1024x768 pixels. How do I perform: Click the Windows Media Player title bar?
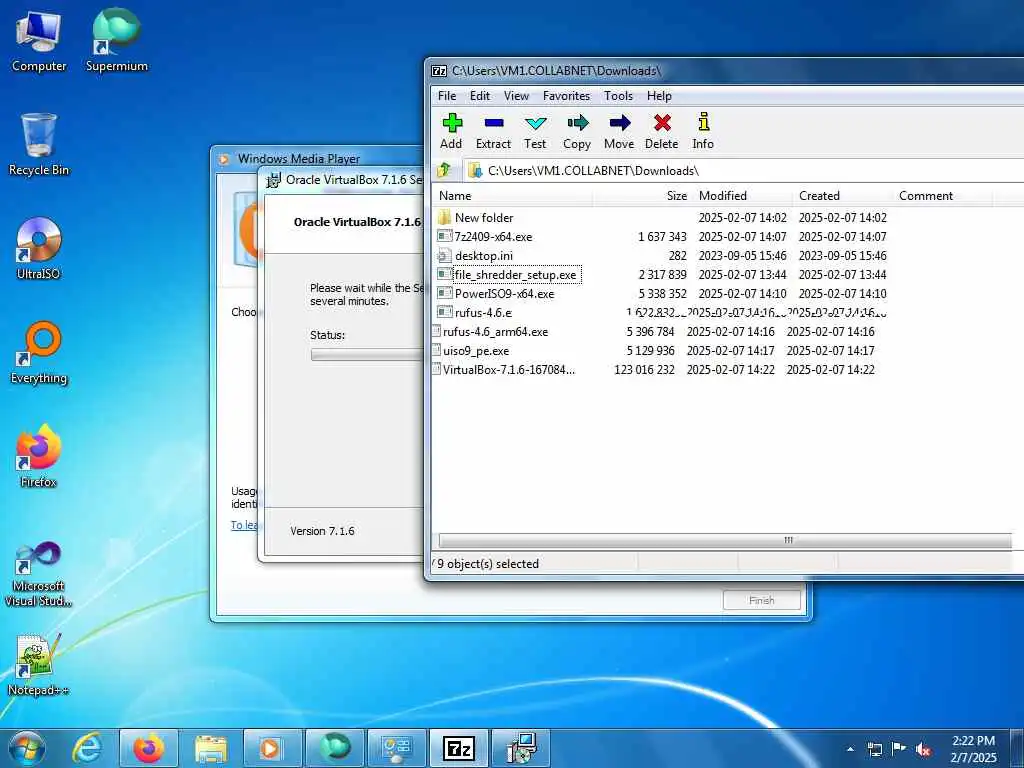click(320, 159)
